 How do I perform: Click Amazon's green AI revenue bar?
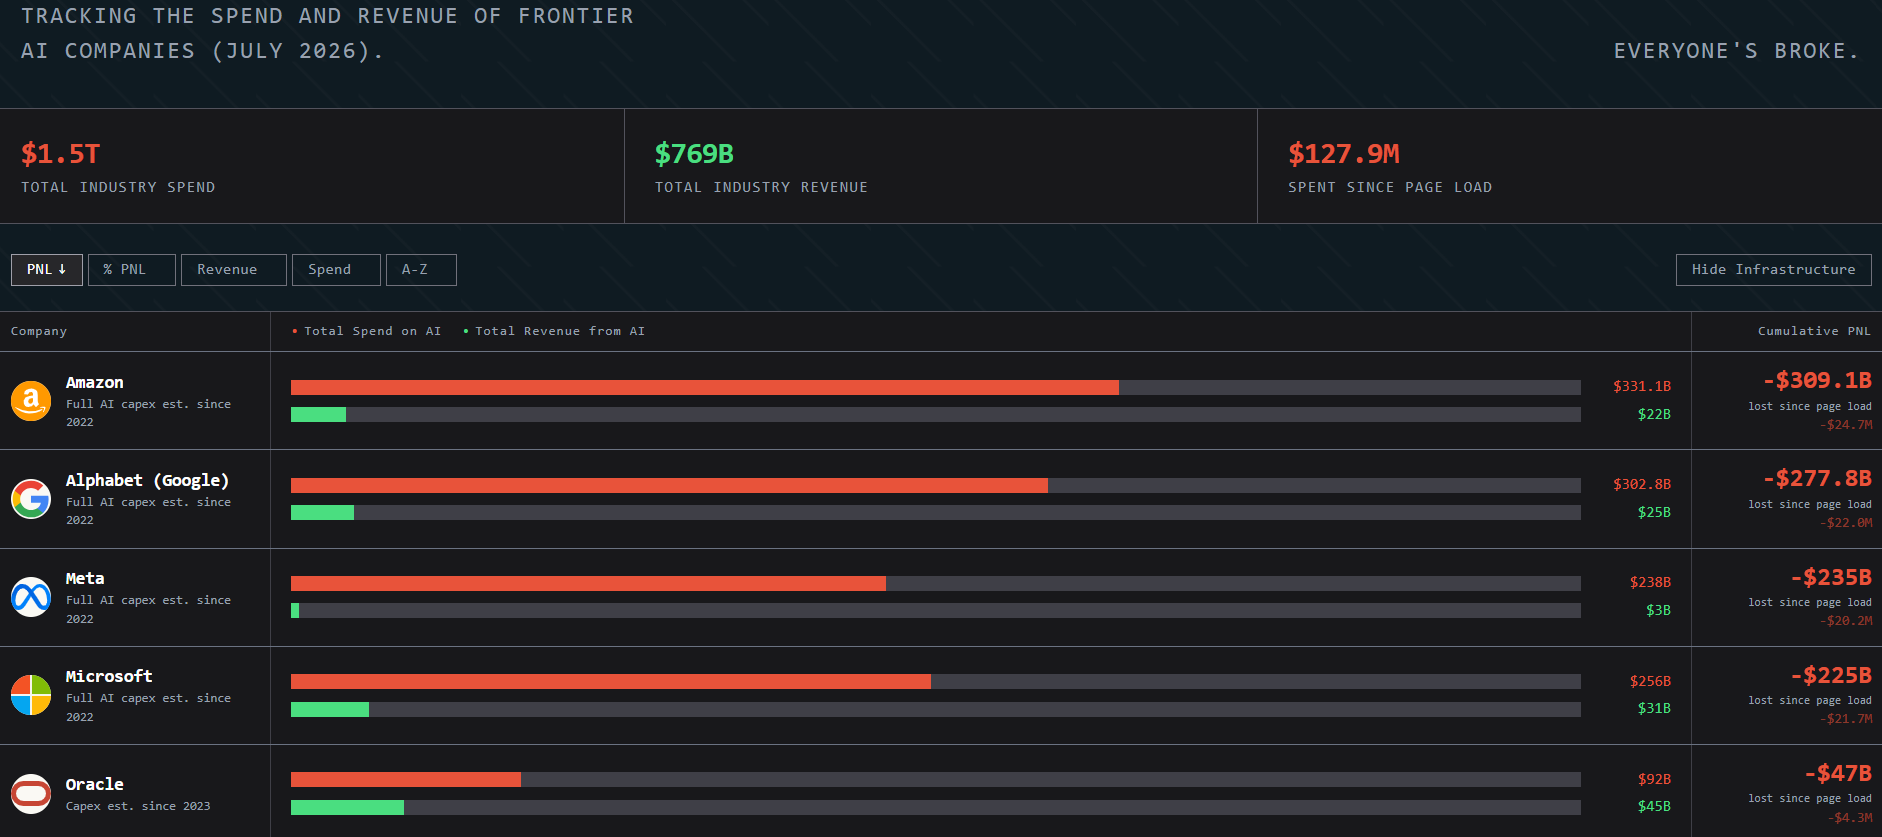tap(318, 414)
